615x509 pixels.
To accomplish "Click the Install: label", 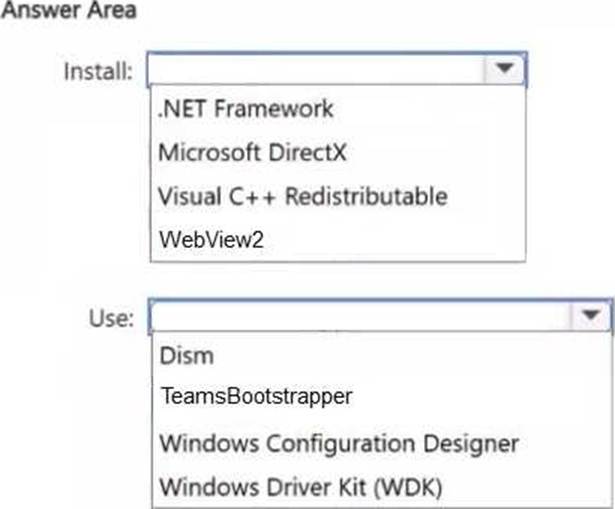I will point(98,71).
